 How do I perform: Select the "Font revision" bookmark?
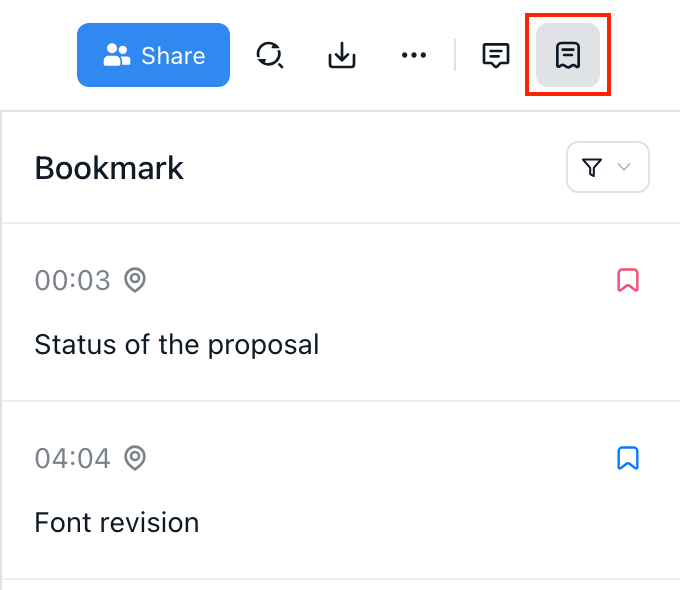point(117,522)
